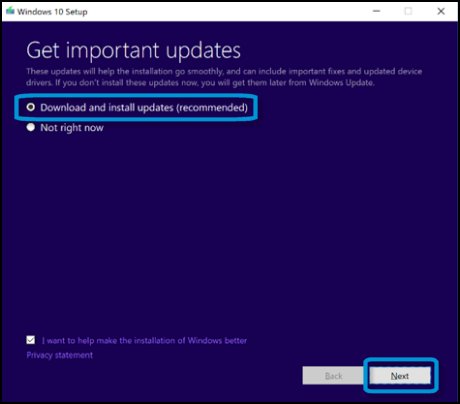
Task: Click the Get important updates heading
Action: [133, 51]
